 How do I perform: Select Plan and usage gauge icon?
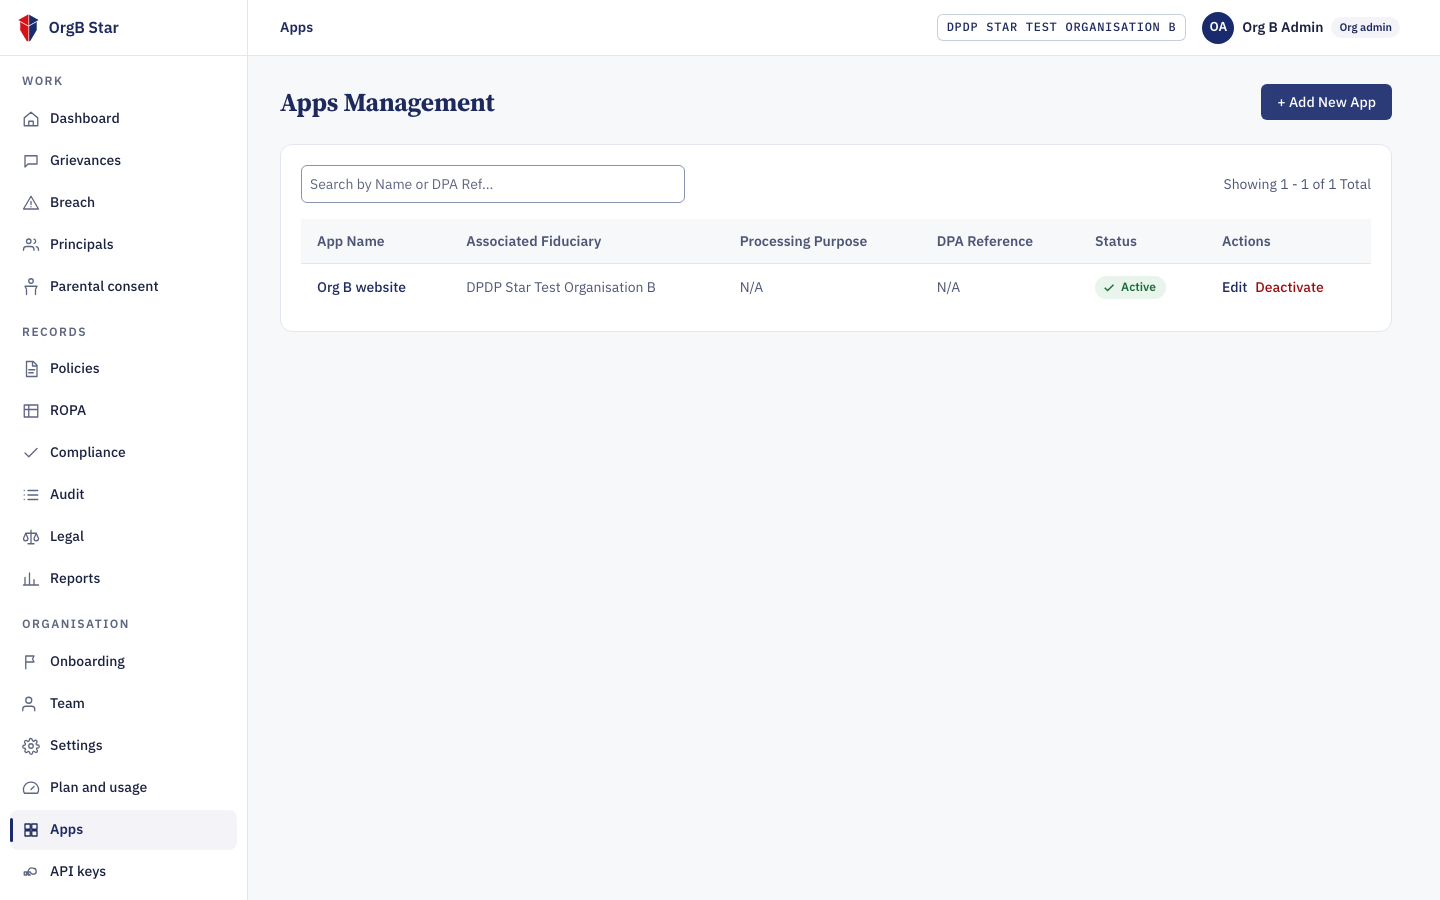coord(31,788)
